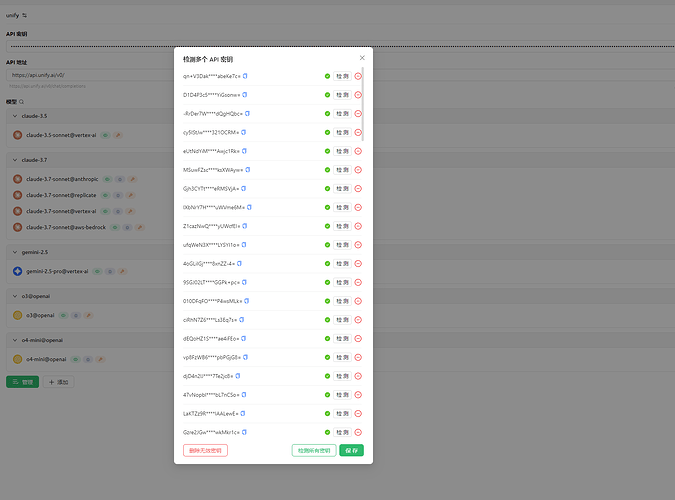Click the key text cySIStJw****321OCRM=
This screenshot has height=500, width=675.
coord(211,133)
